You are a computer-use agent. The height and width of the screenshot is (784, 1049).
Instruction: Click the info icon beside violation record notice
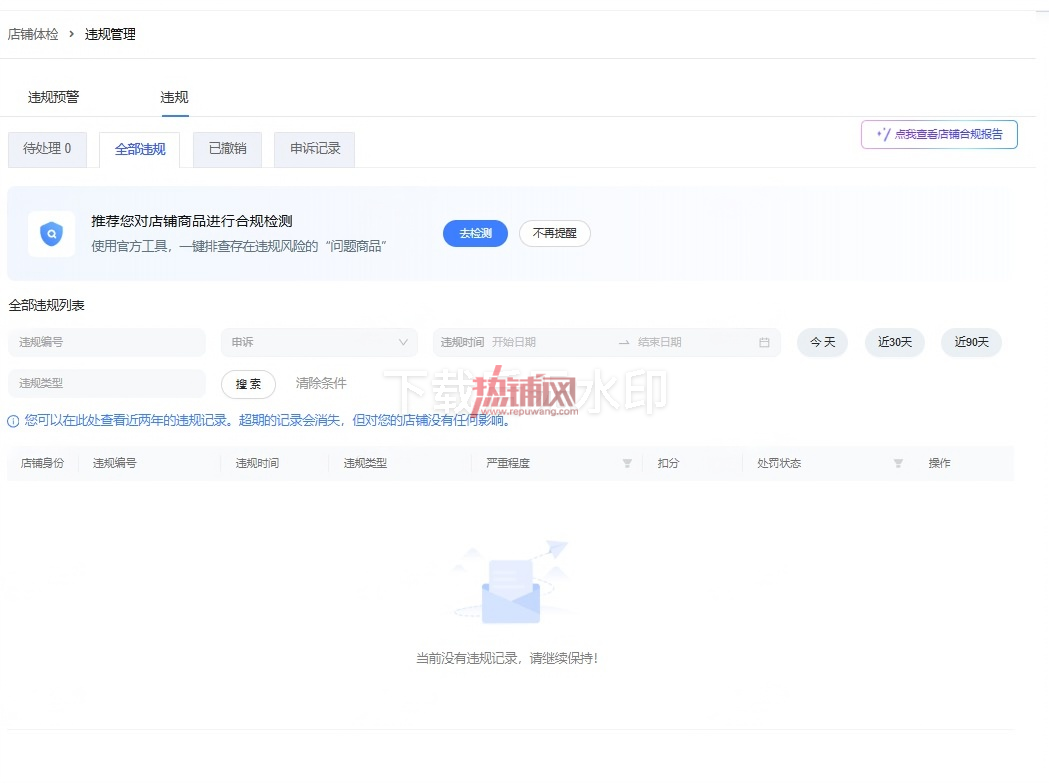coord(13,421)
